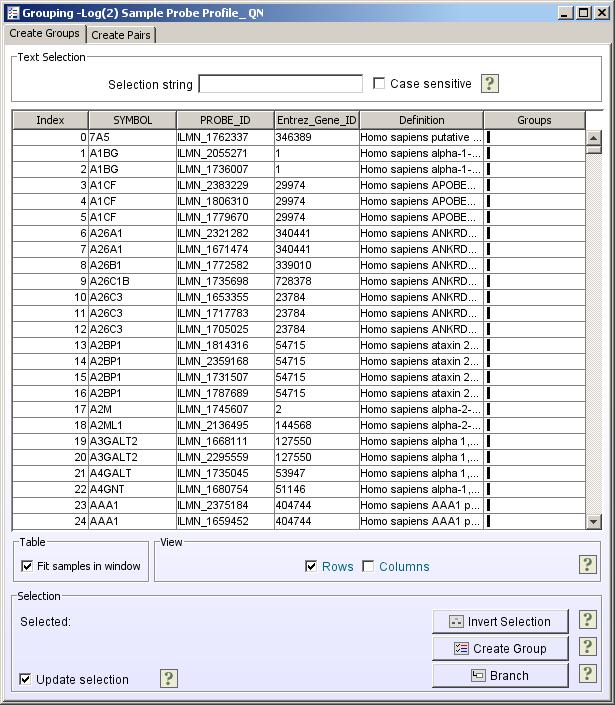Click help icon beside Create Group
The image size is (615, 705).
587,647
